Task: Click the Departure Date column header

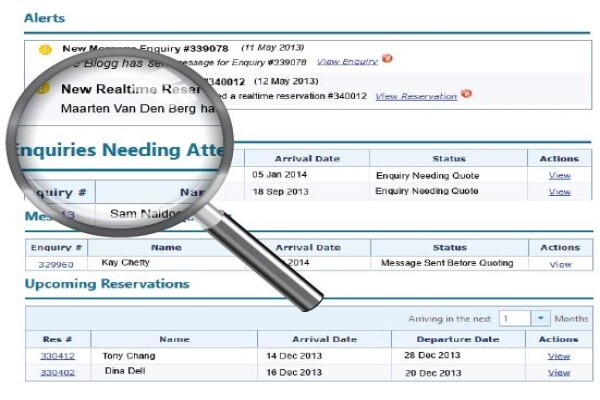Action: click(458, 339)
